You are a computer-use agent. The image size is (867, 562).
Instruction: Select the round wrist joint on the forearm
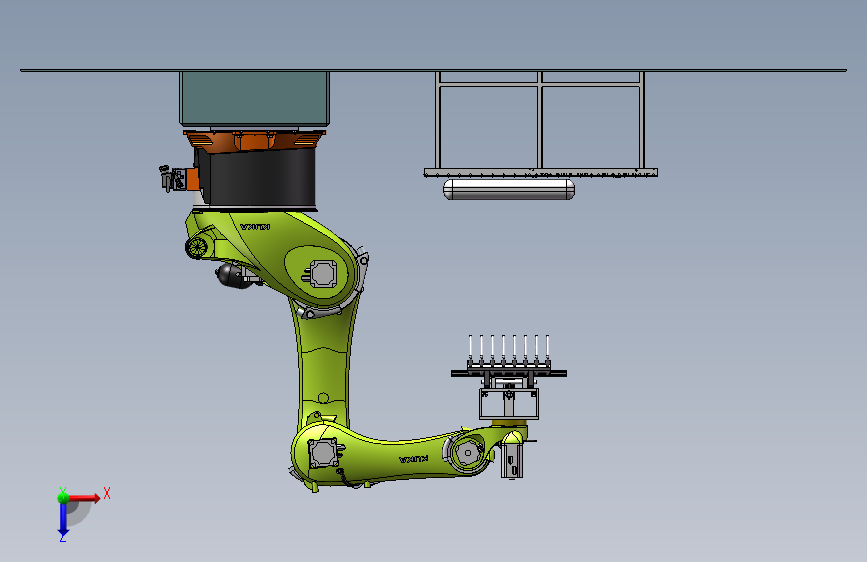(x=468, y=452)
